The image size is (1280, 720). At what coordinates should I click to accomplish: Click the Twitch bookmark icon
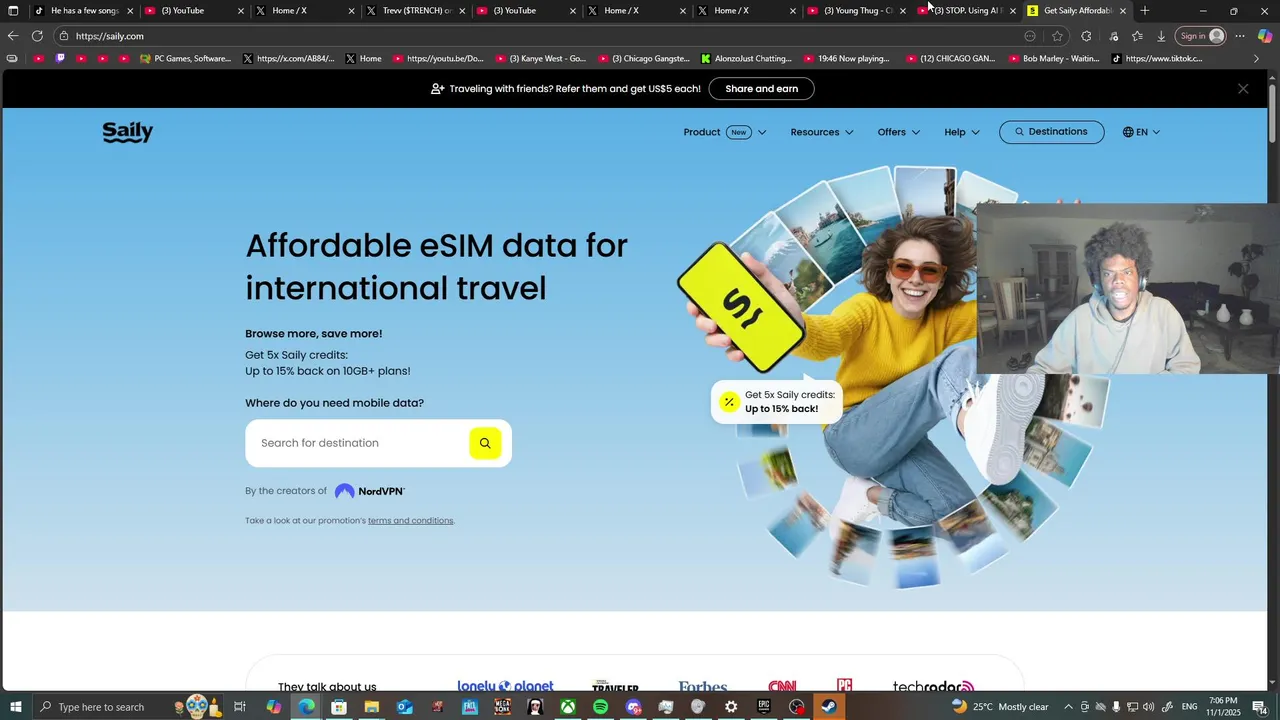pyautogui.click(x=60, y=59)
